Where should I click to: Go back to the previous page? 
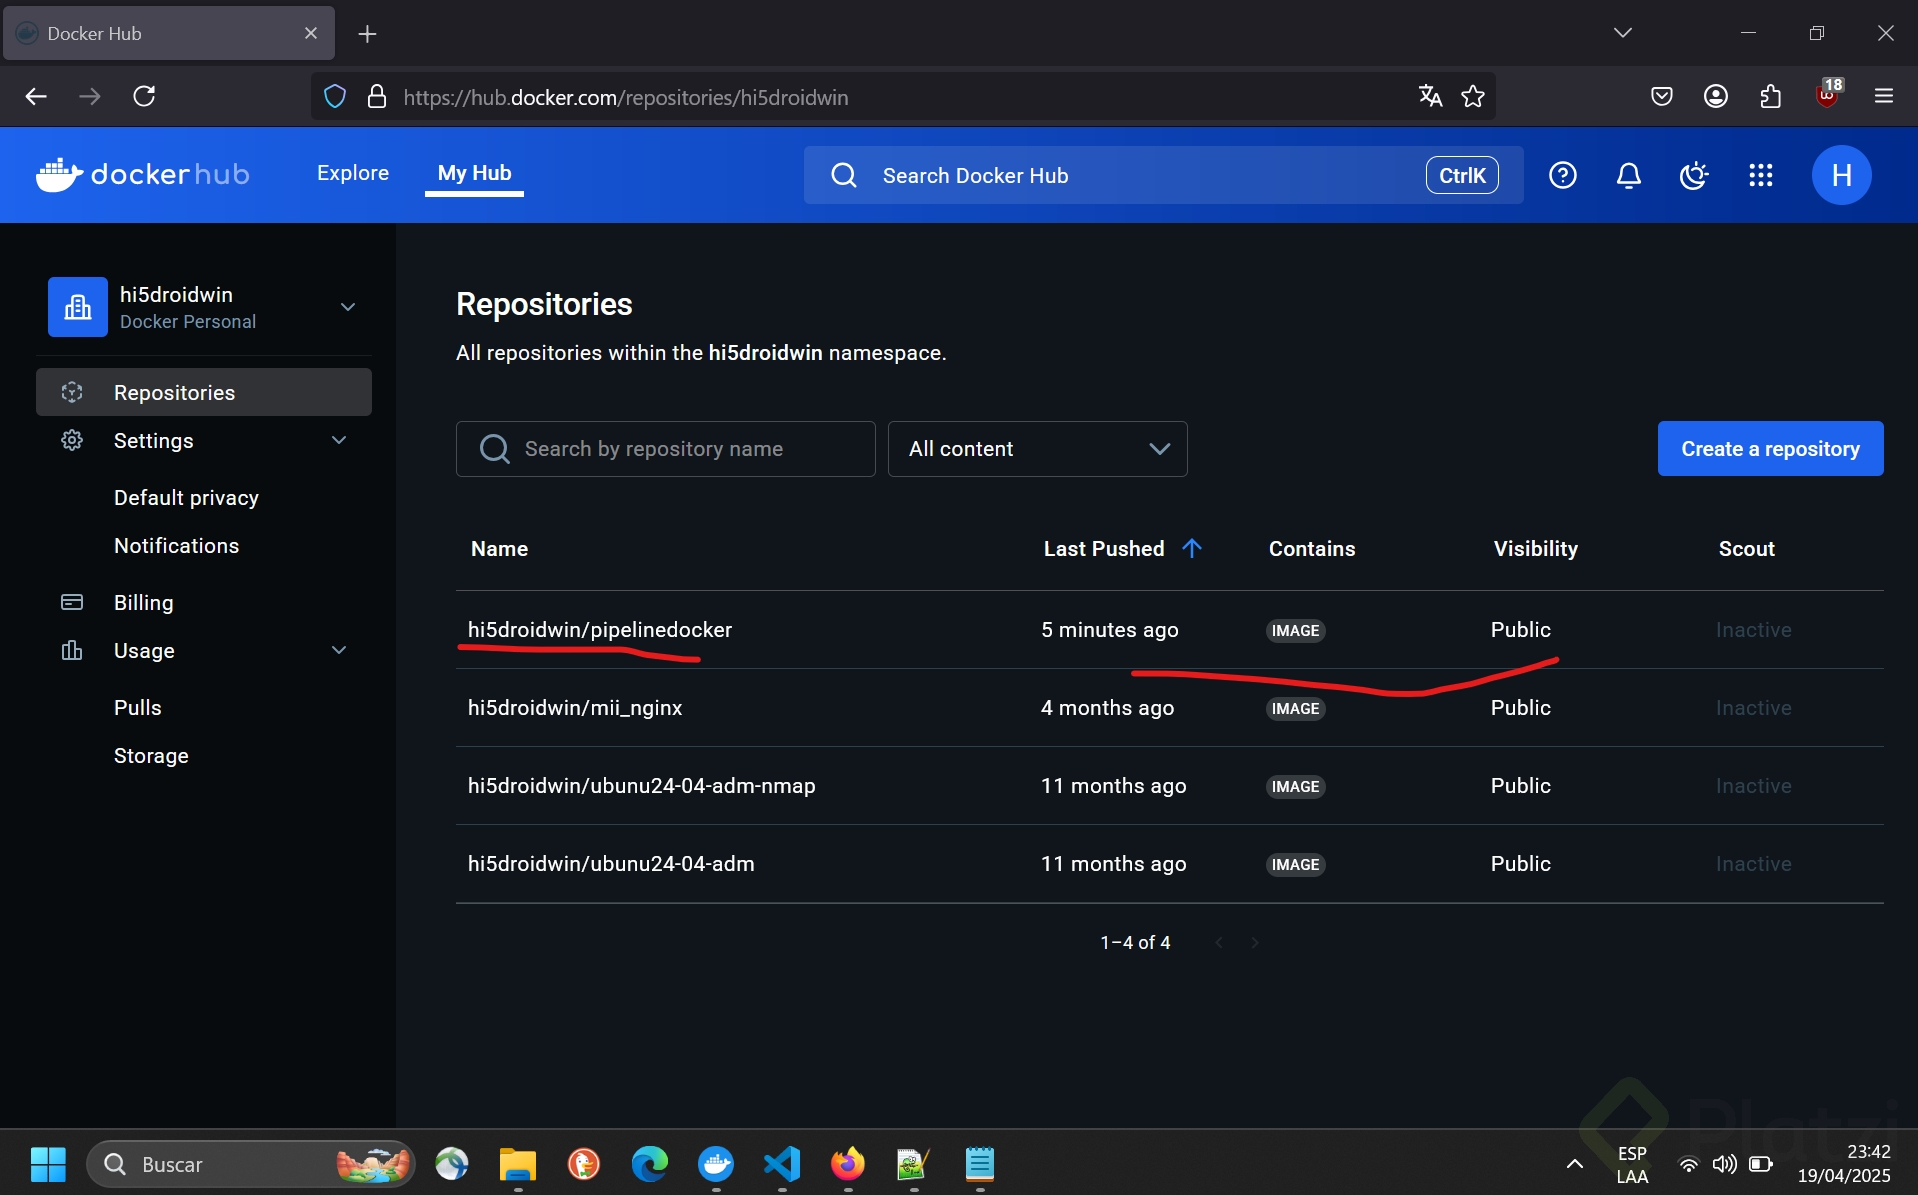point(36,96)
